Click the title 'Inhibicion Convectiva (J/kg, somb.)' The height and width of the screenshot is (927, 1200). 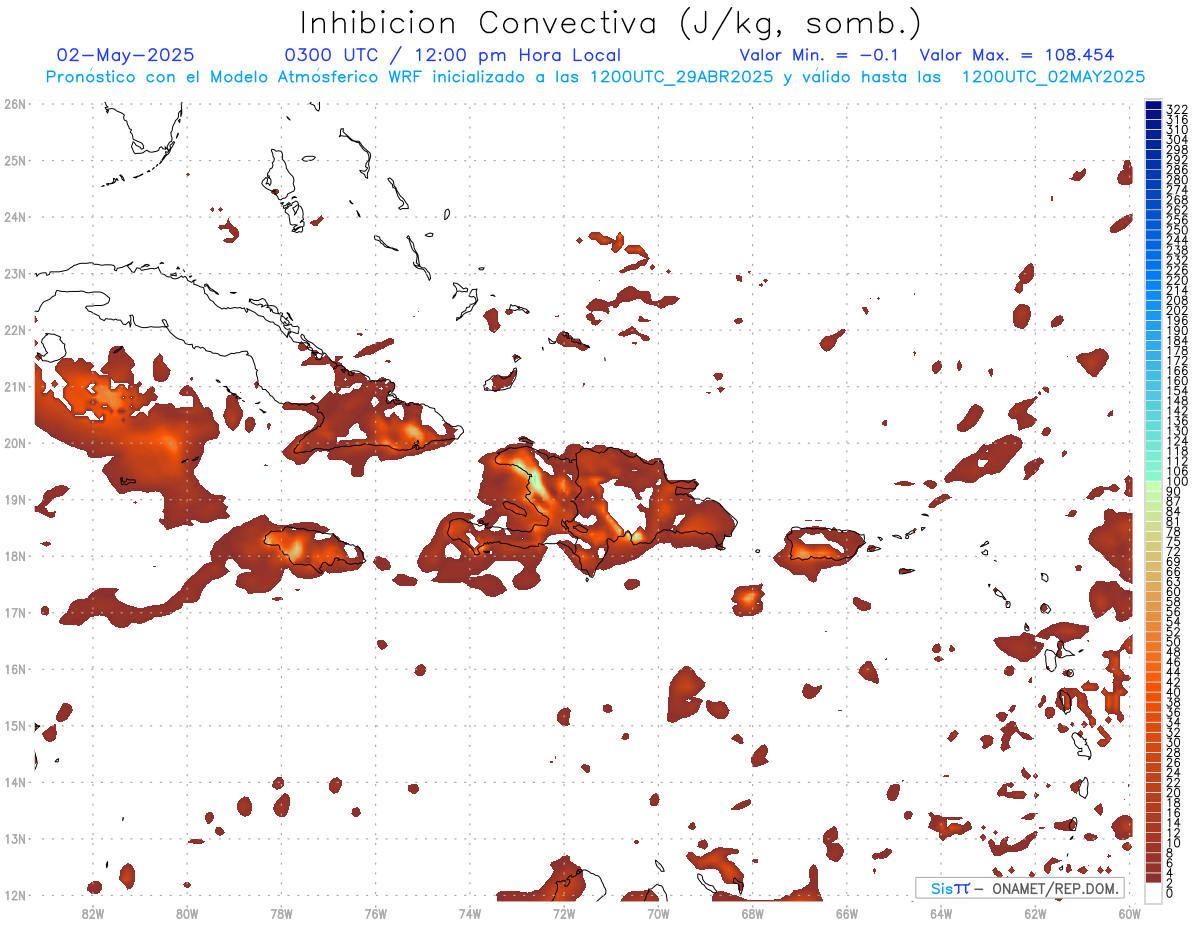[x=611, y=23]
